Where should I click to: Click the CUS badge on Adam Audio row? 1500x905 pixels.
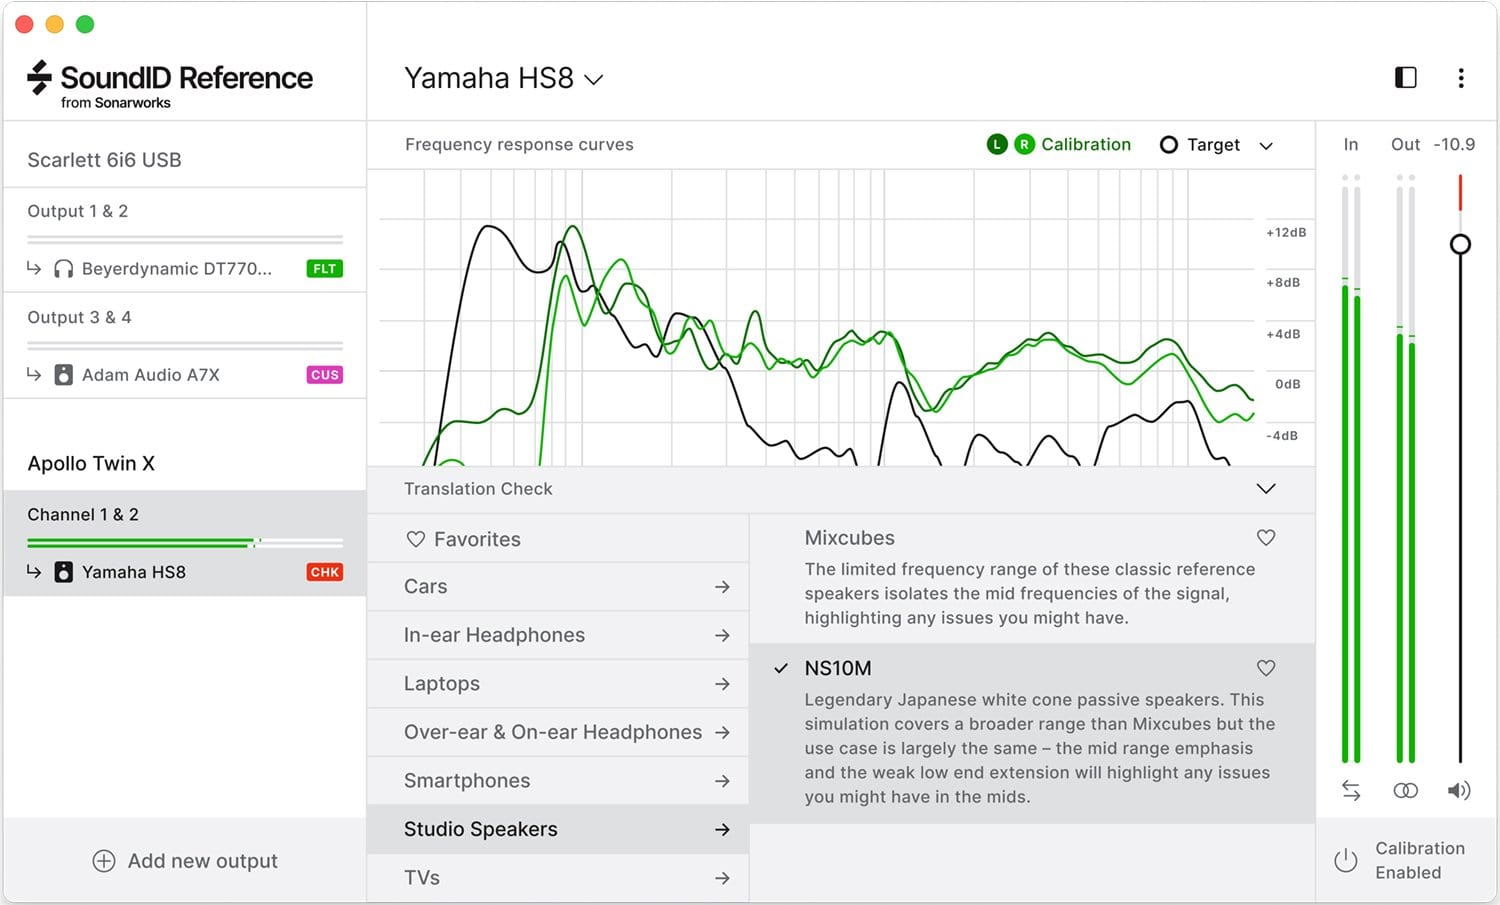(x=325, y=375)
